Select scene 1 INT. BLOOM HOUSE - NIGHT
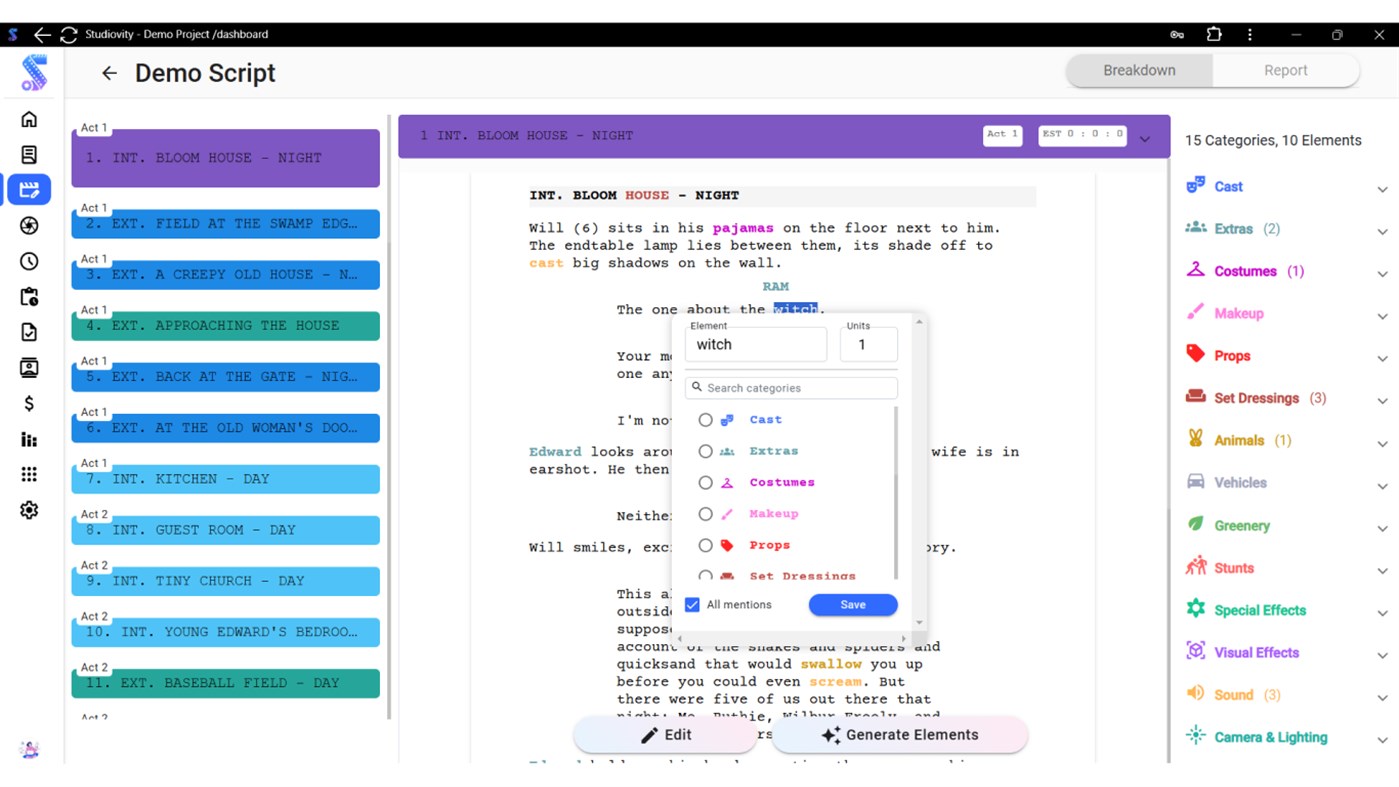This screenshot has width=1399, height=787. pyautogui.click(x=225, y=158)
